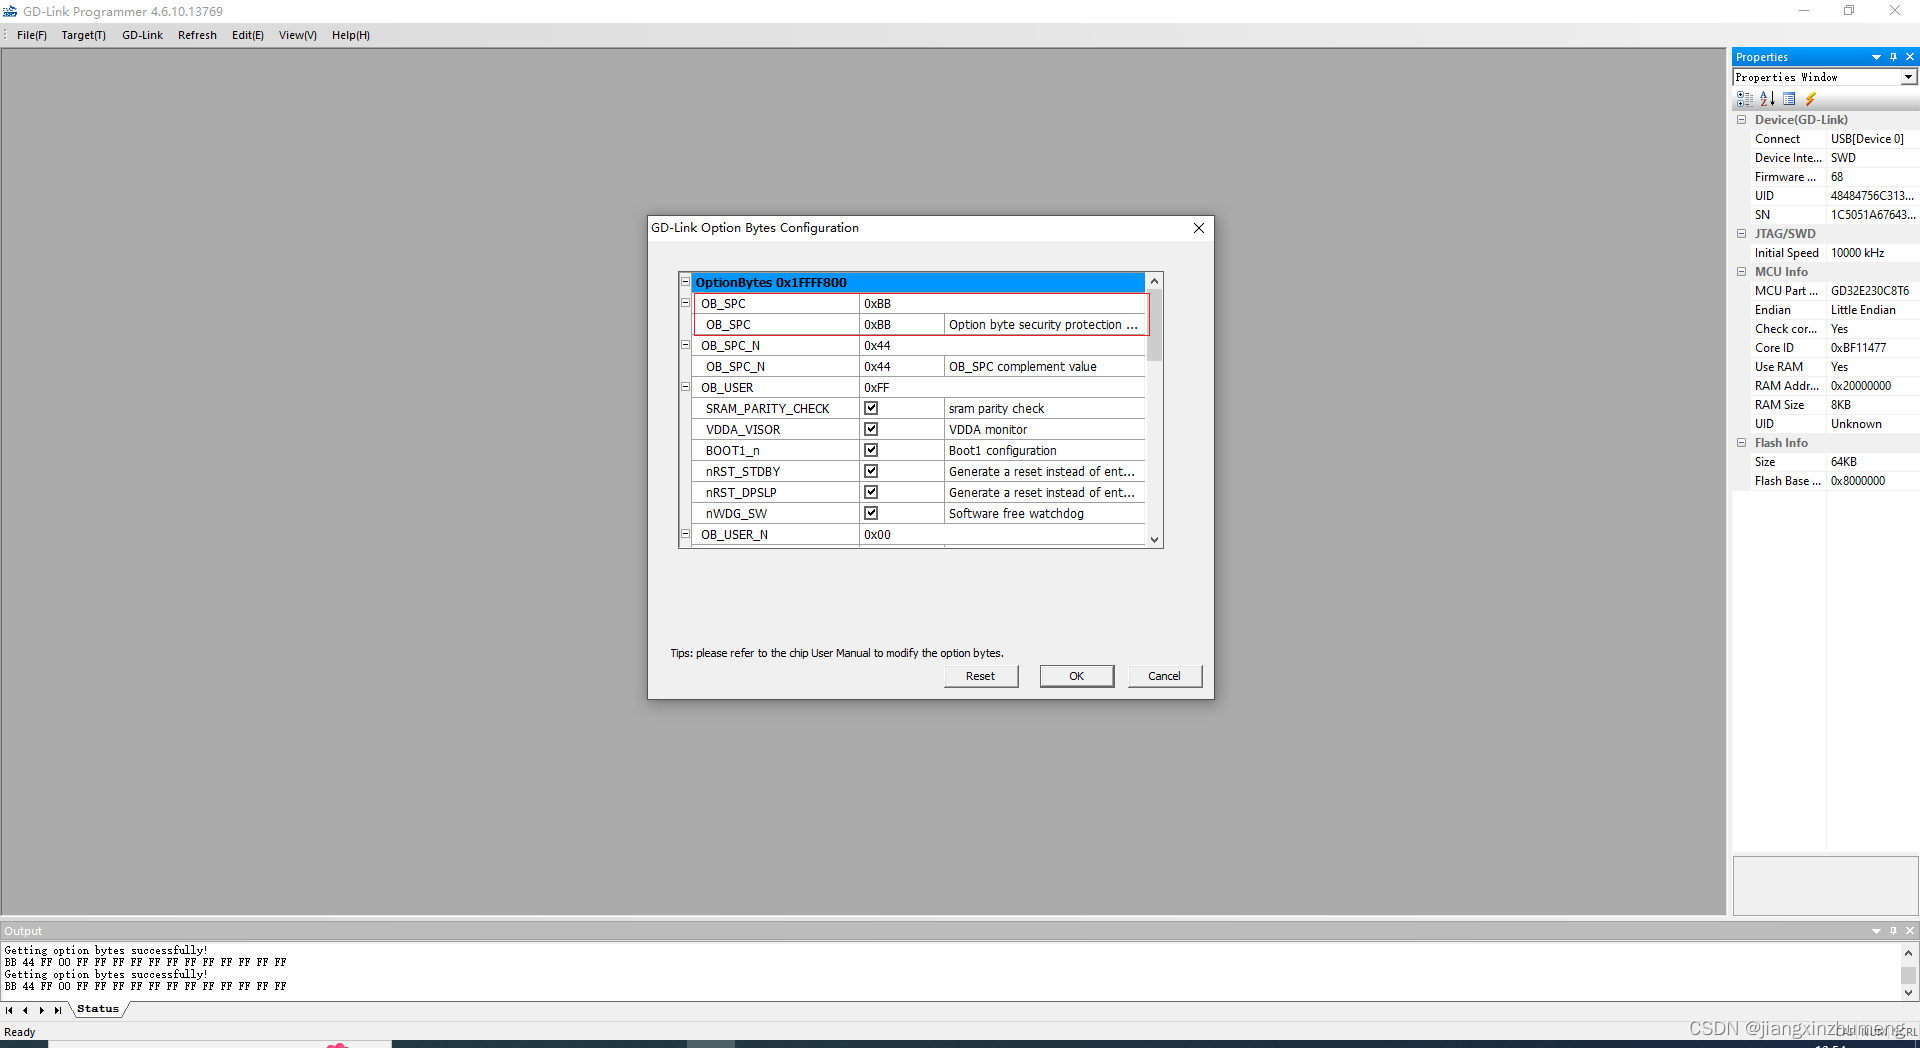Click the first-record arrow below the Output panel
Image resolution: width=1920 pixels, height=1048 pixels.
(8, 1010)
